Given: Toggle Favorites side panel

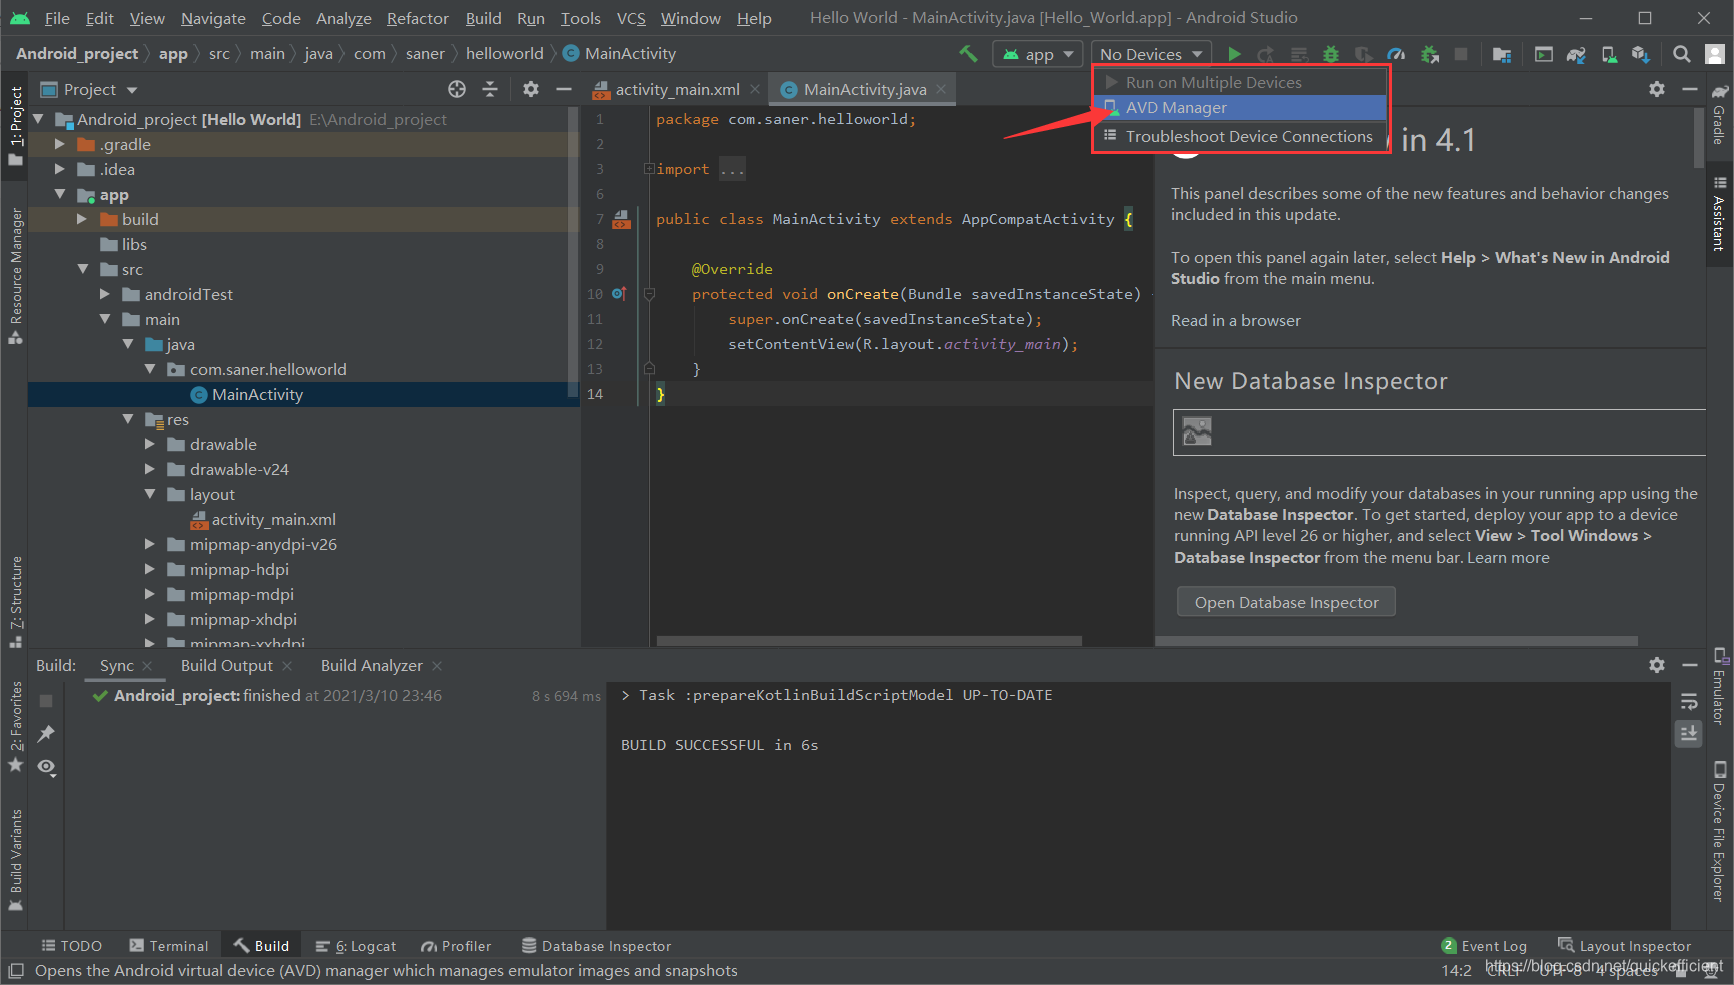Looking at the screenshot, I should tap(15, 727).
